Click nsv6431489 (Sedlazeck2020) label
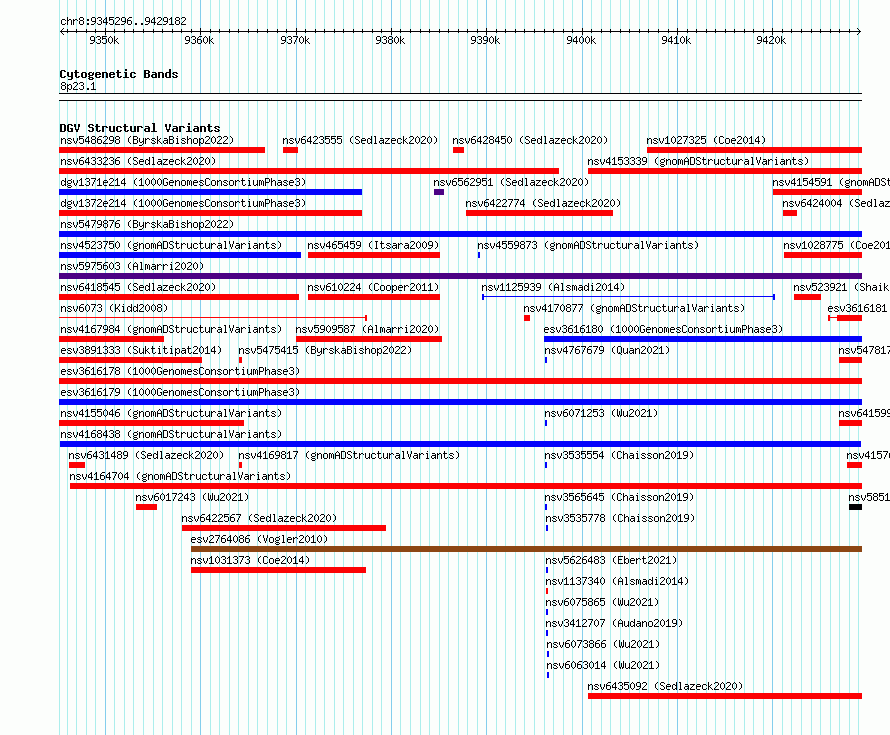The width and height of the screenshot is (890, 735). point(146,455)
